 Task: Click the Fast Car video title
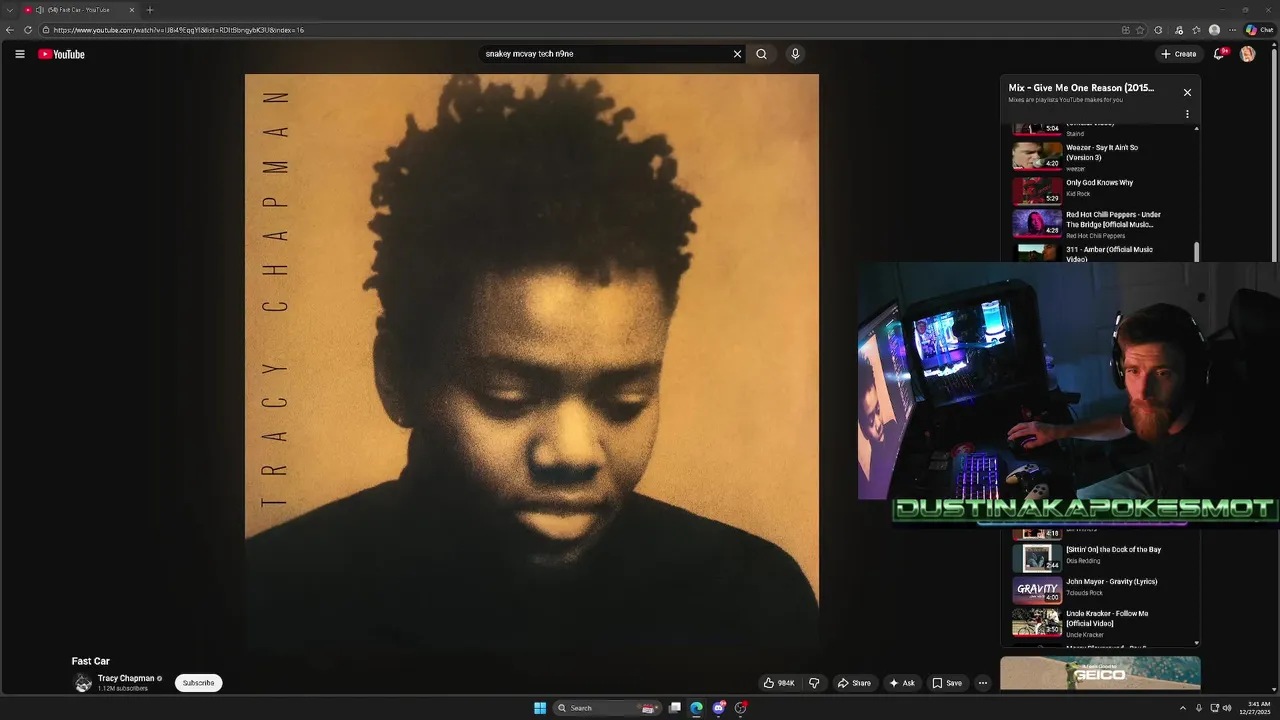coord(91,661)
